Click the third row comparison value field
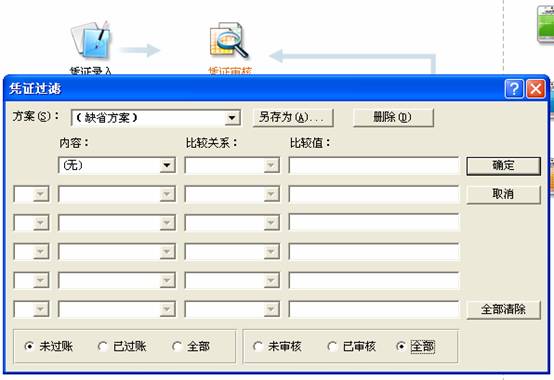The width and height of the screenshot is (554, 380). pos(374,222)
